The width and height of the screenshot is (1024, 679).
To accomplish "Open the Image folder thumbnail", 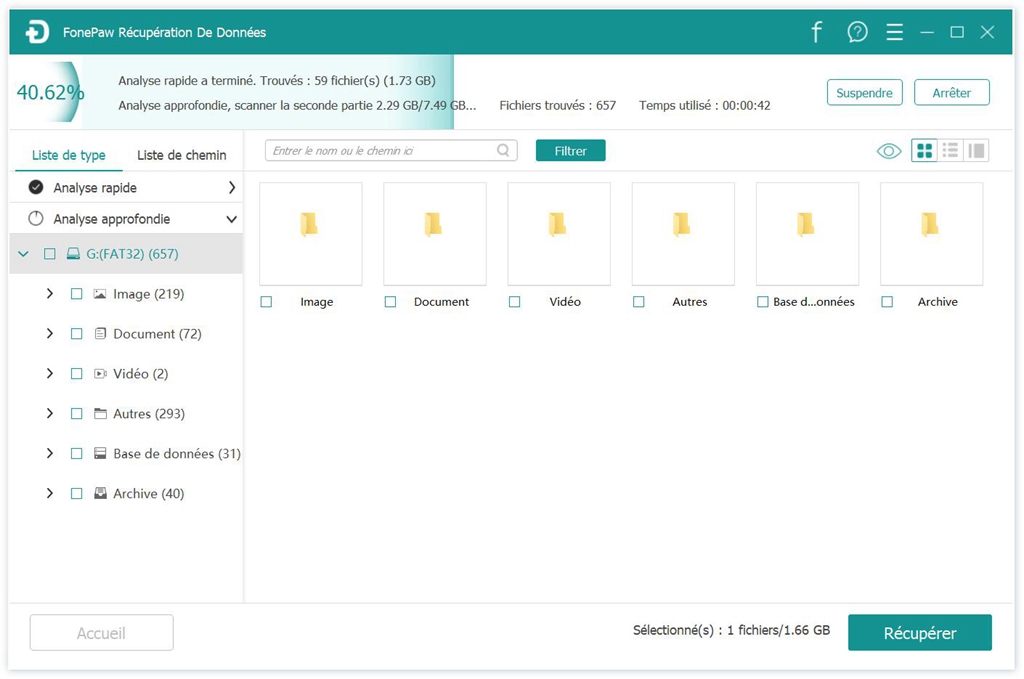I will point(310,234).
